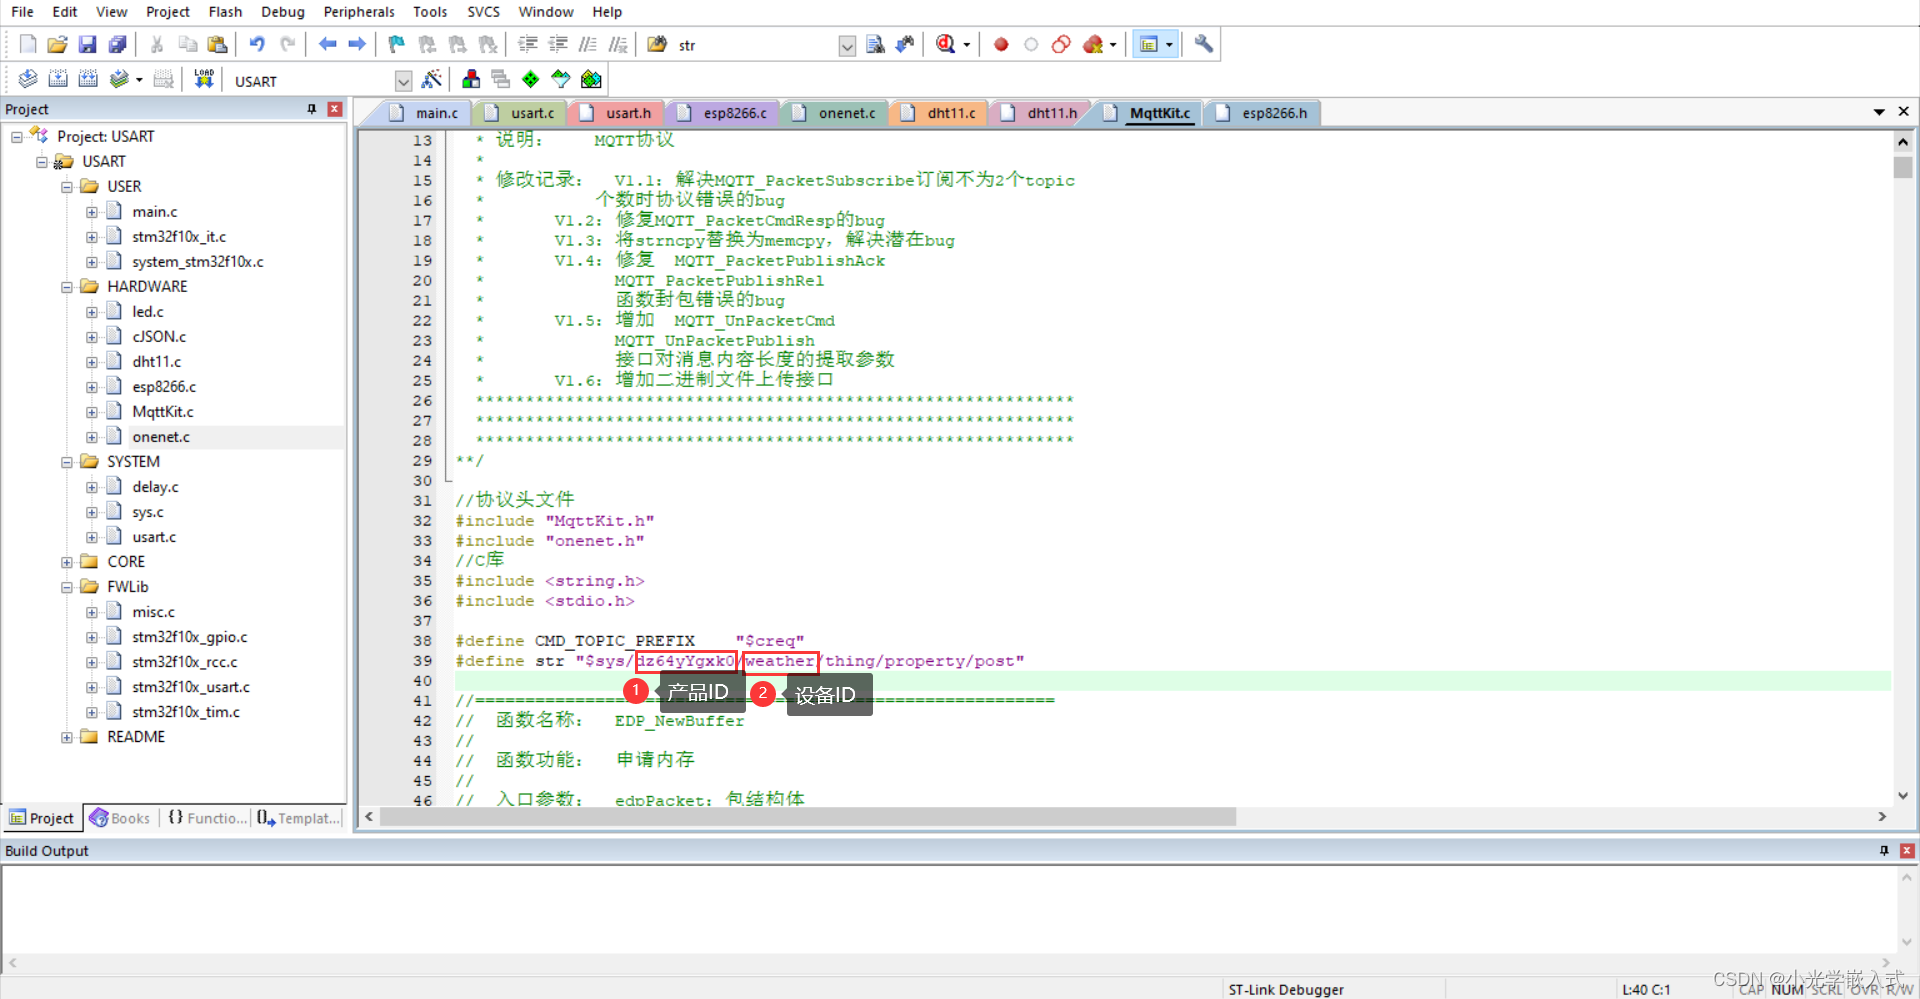Rebuild all target files icon
This screenshot has height=999, width=1920.
point(88,80)
